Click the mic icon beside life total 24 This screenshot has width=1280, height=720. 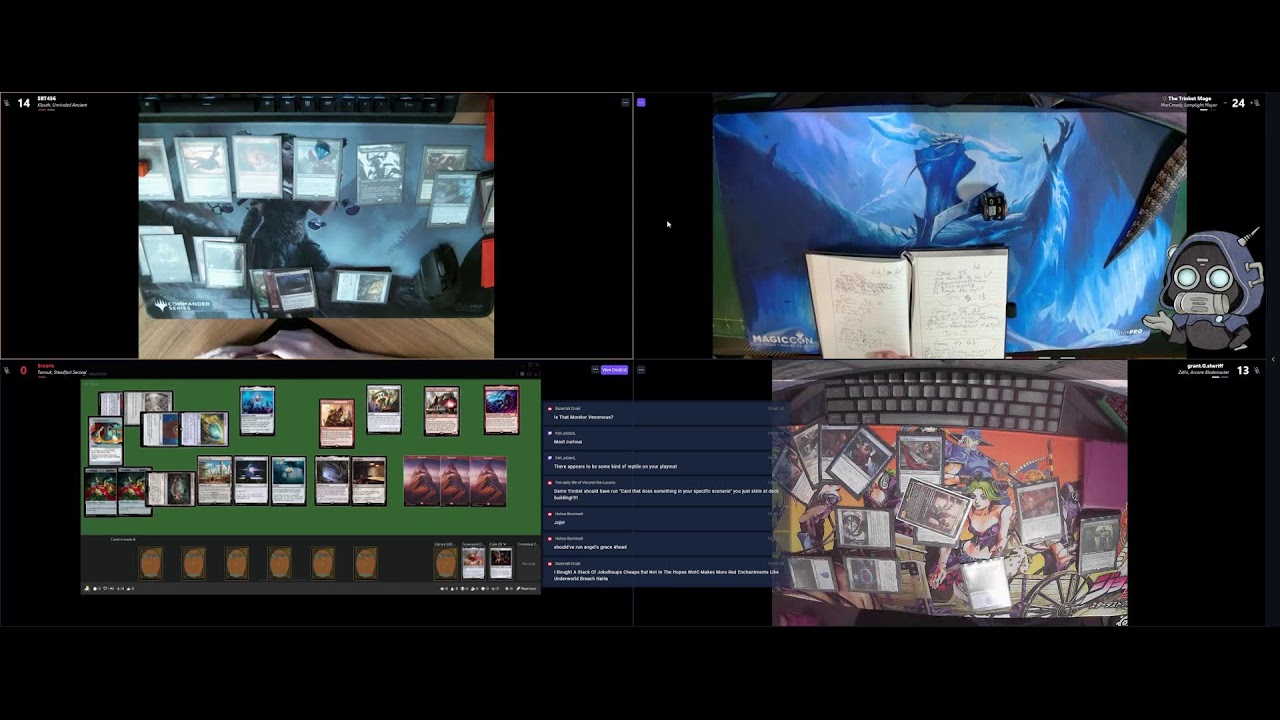click(1256, 103)
